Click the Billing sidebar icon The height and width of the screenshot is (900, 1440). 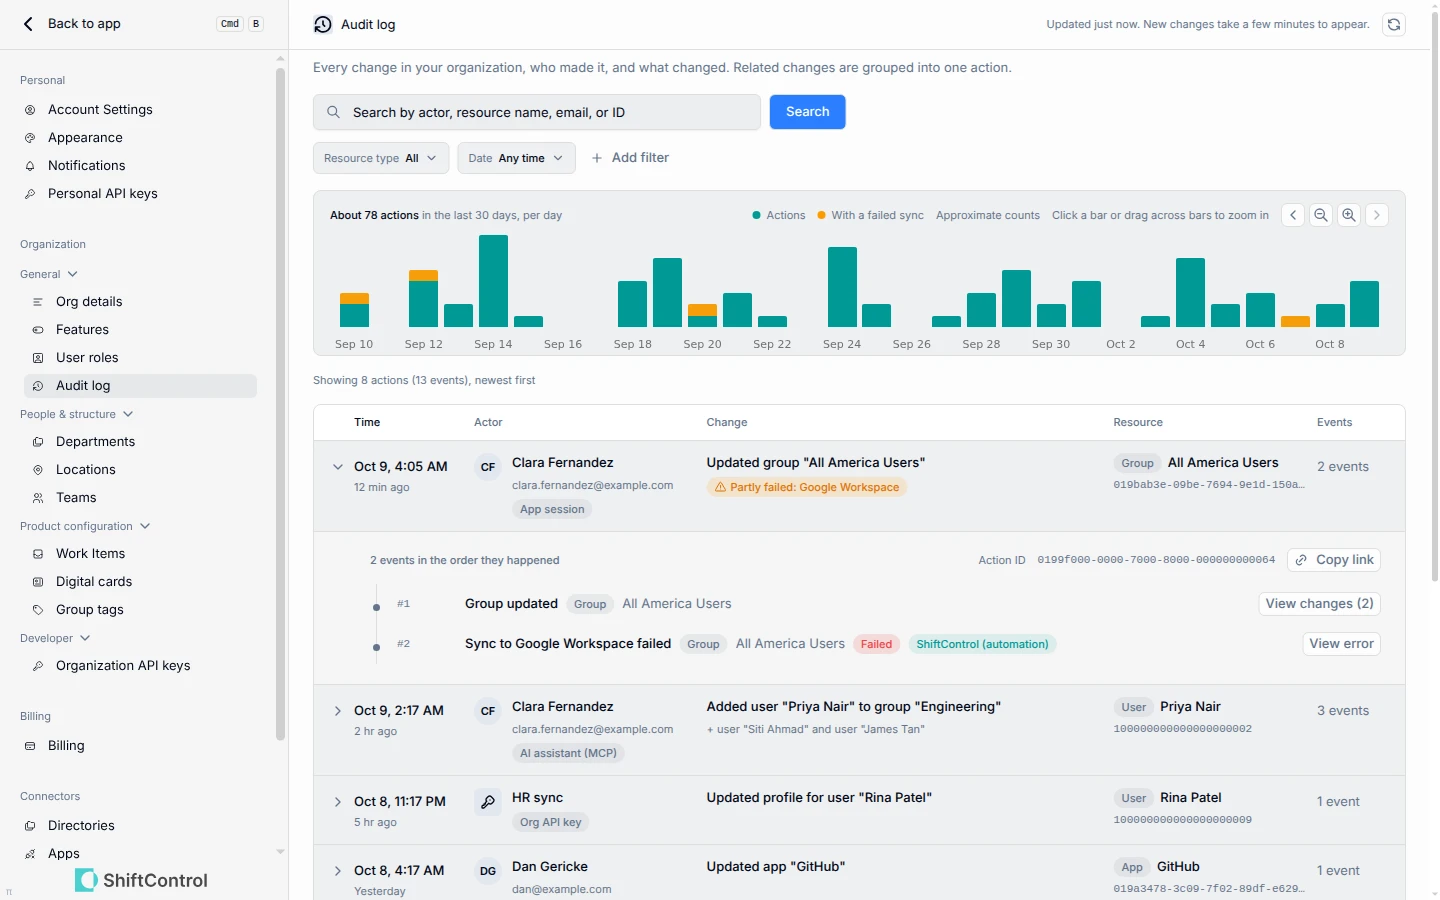click(x=30, y=746)
